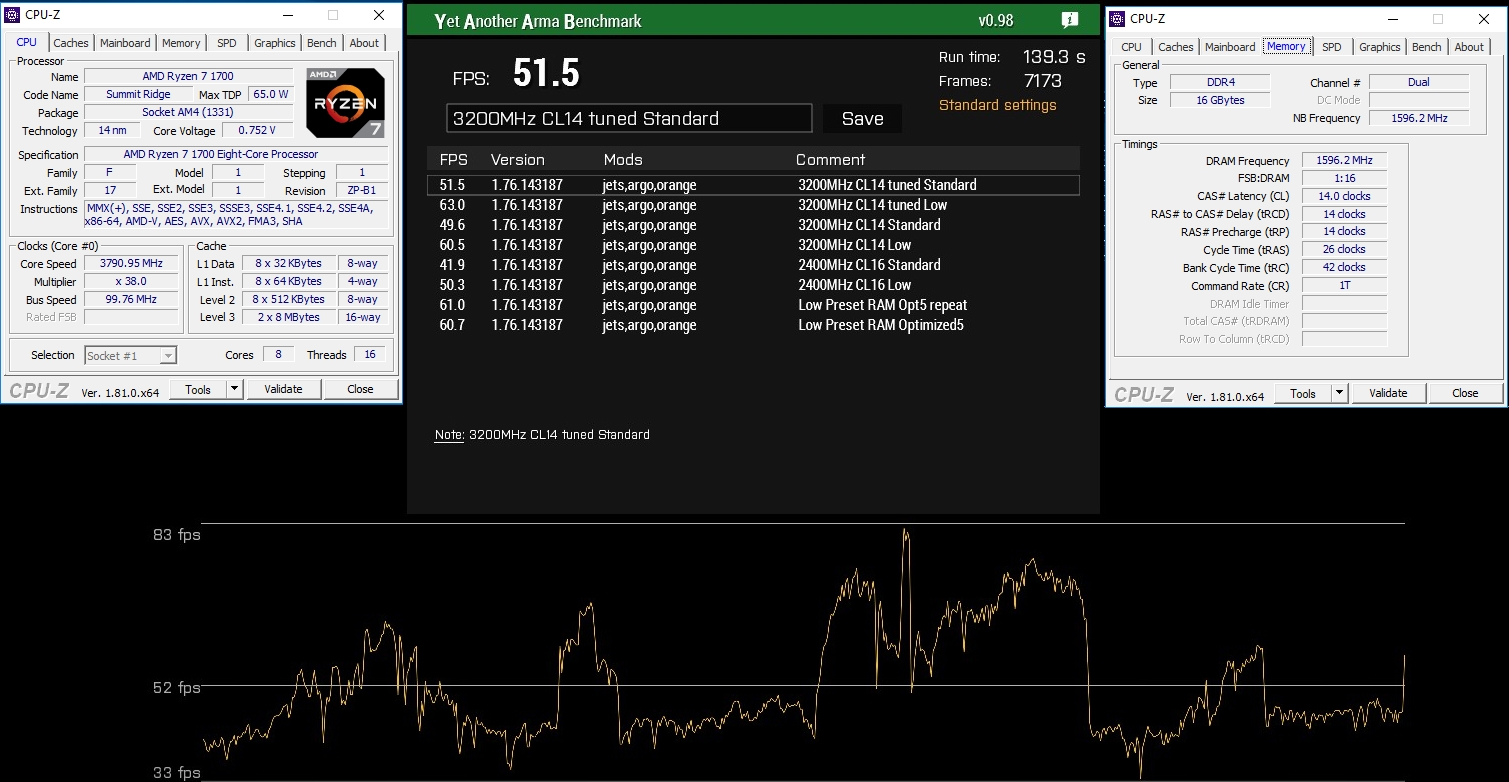Select result row 3200MHz CL14 Low
The height and width of the screenshot is (782, 1509).
tap(753, 245)
